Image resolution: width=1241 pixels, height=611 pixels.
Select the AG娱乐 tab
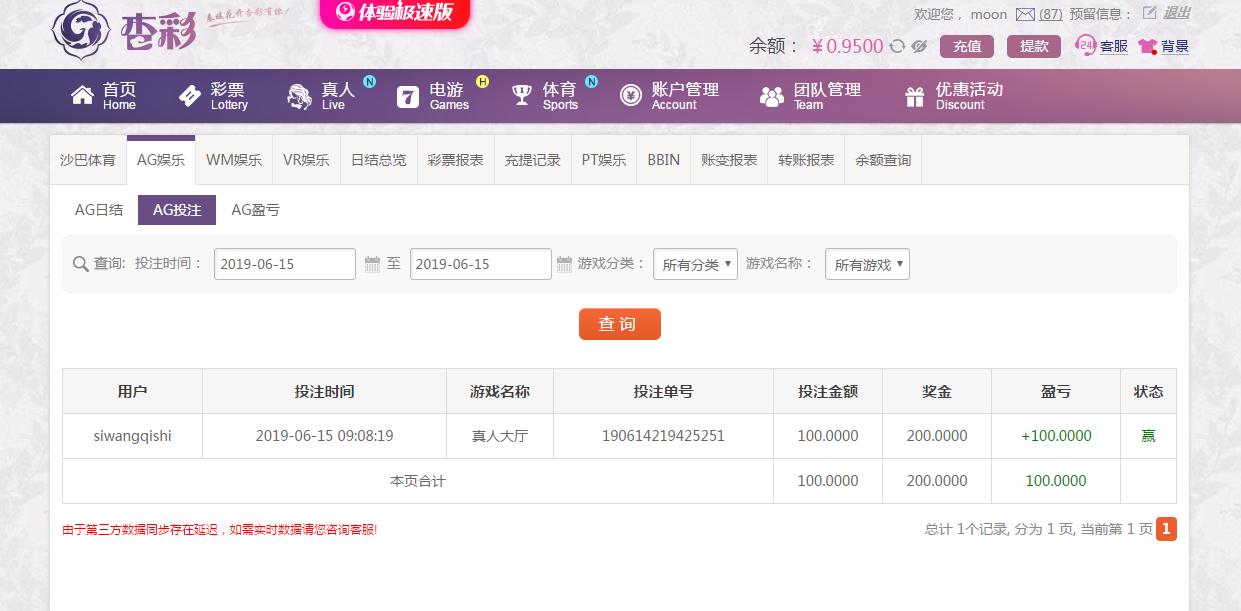click(161, 160)
